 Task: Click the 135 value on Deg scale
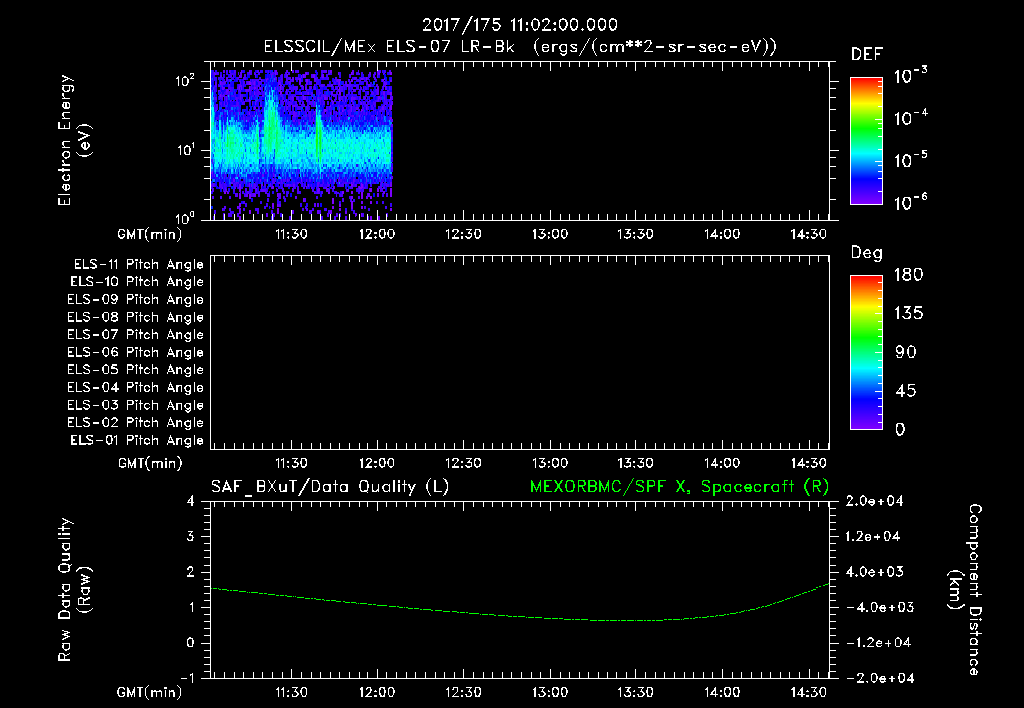coord(908,313)
